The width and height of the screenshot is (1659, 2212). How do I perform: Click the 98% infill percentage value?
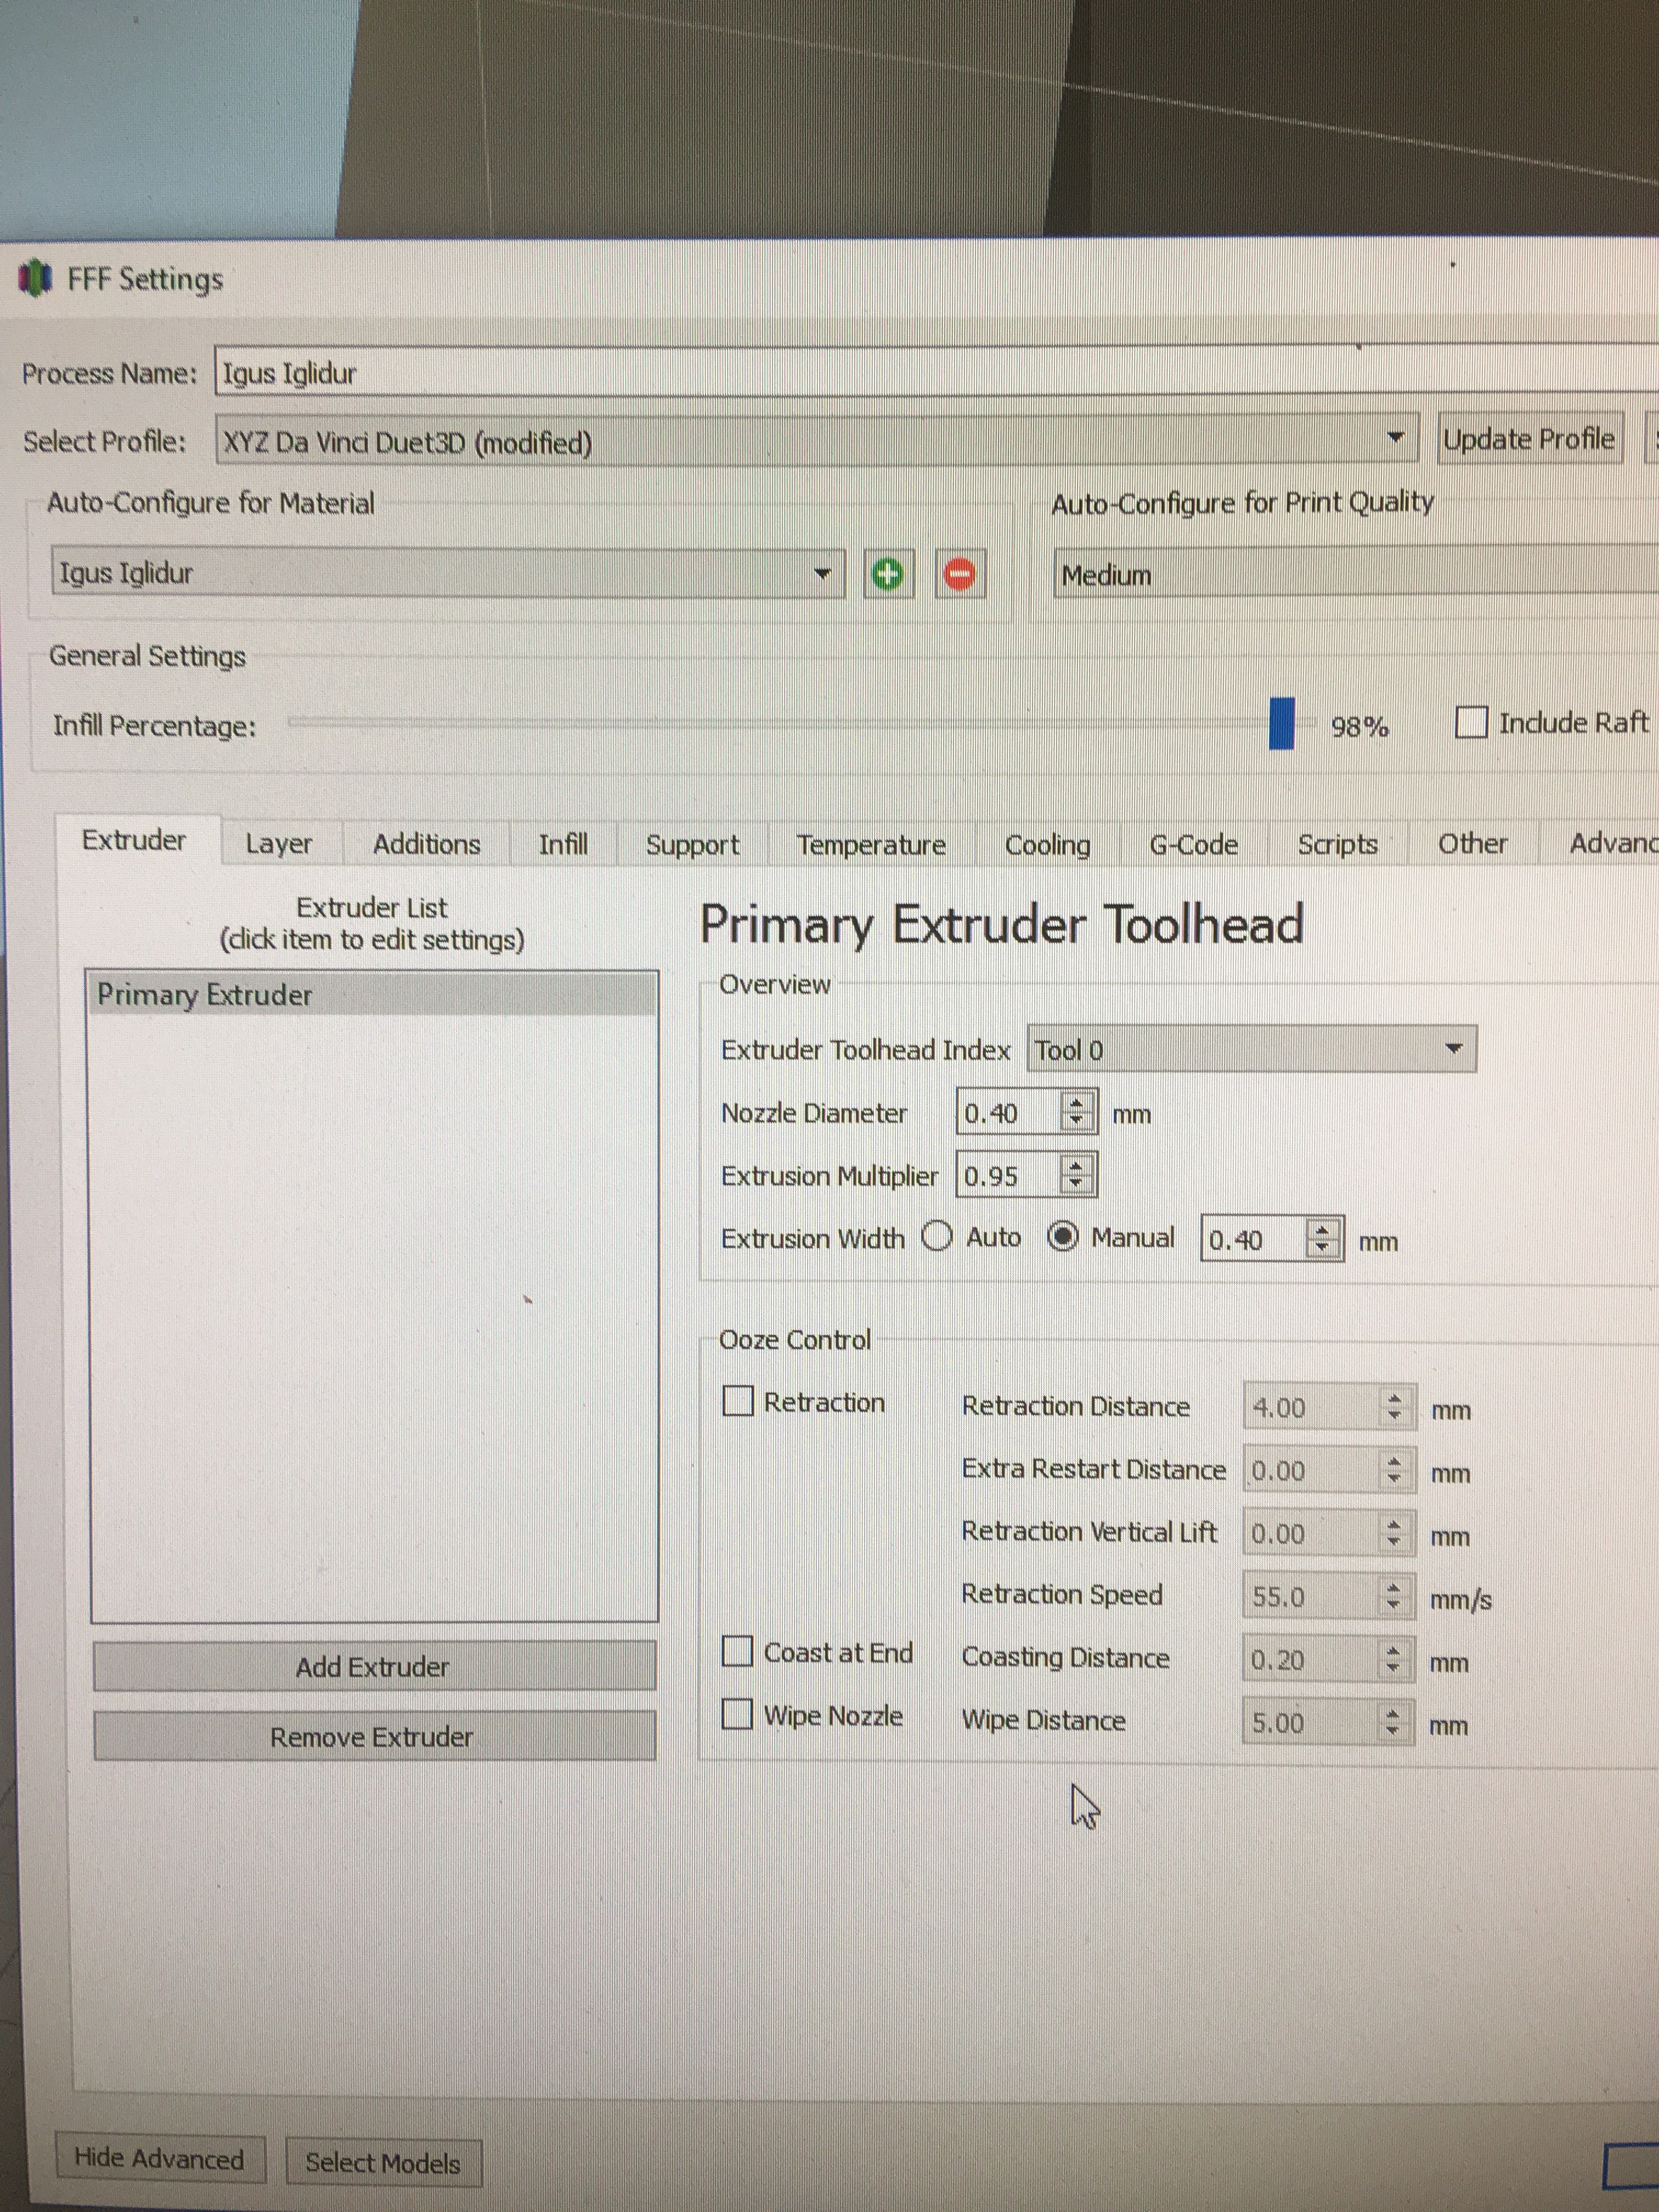(1359, 726)
